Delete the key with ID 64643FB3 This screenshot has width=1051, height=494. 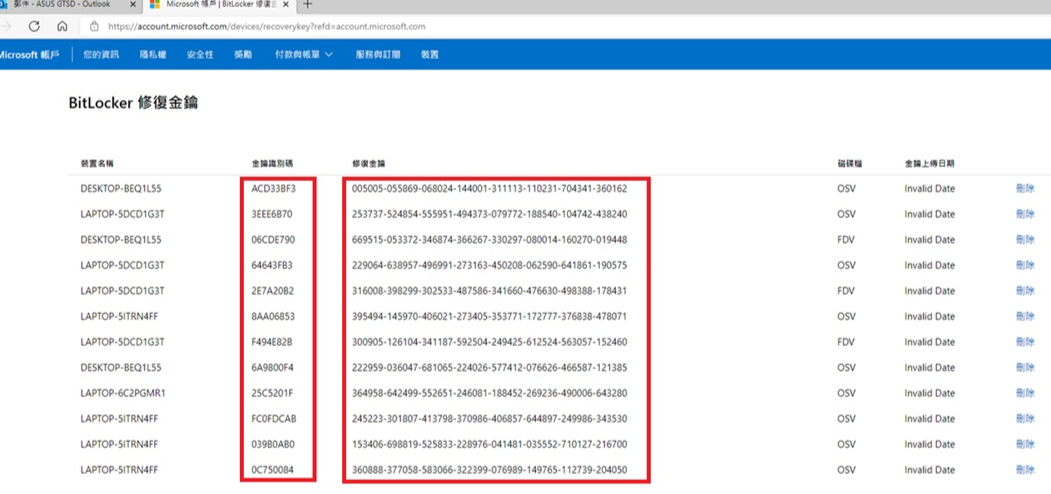click(1025, 265)
